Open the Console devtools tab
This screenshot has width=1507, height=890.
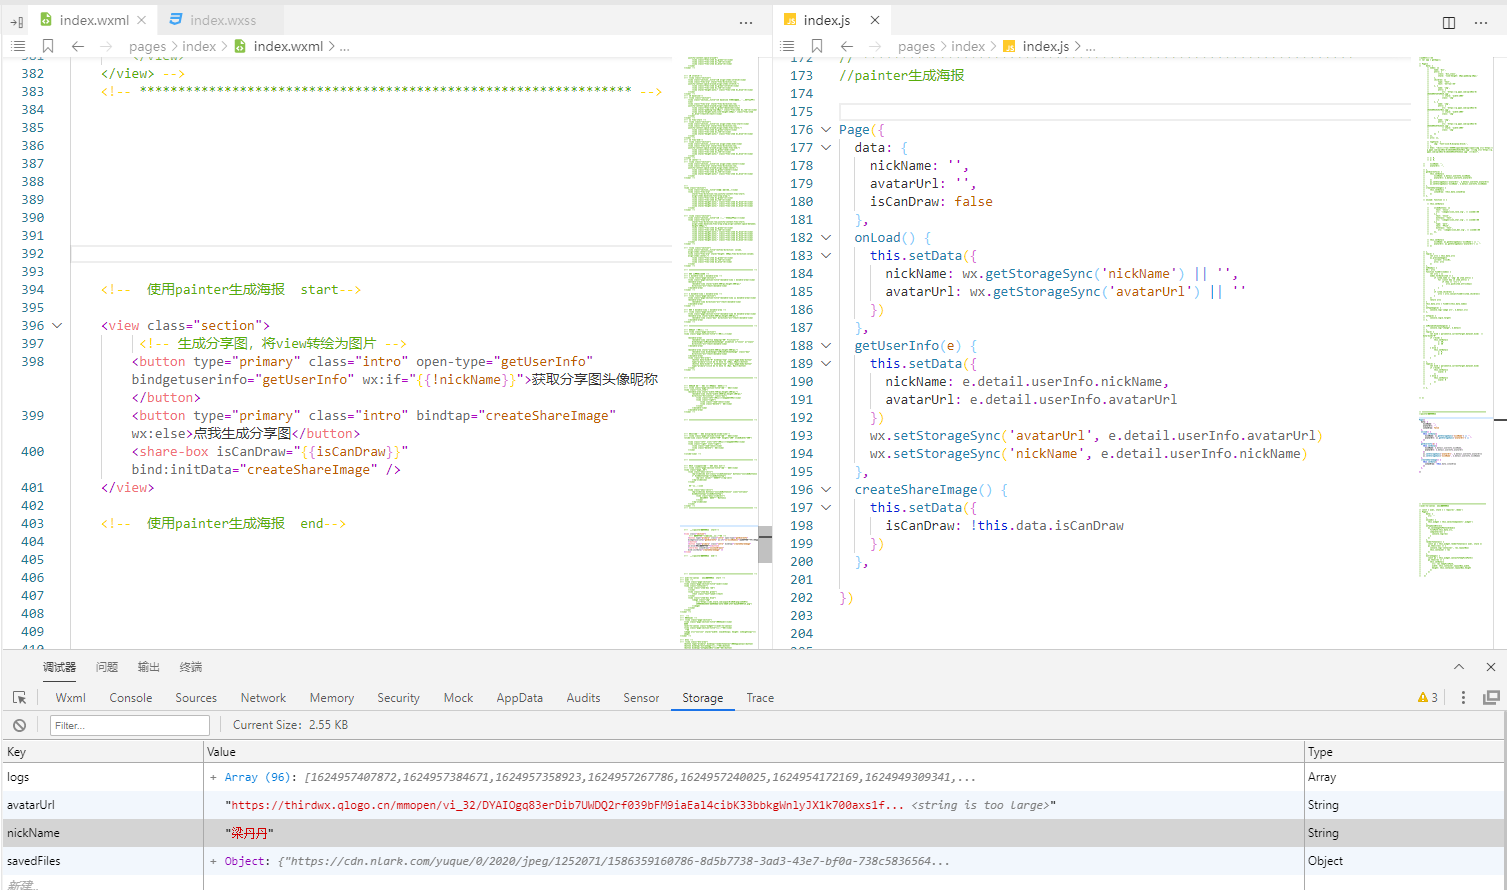click(131, 698)
